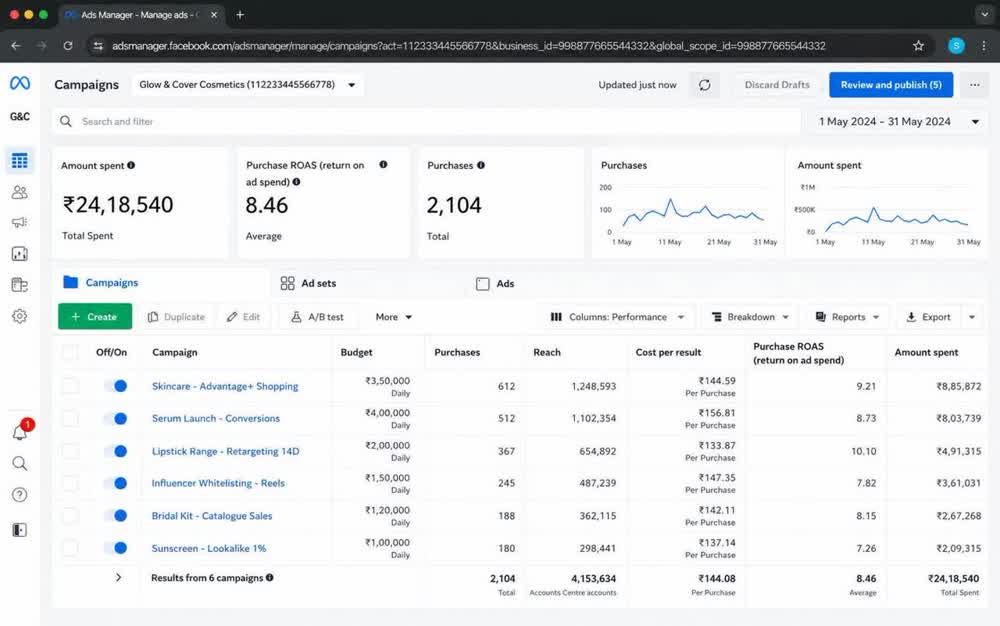The height and width of the screenshot is (626, 1000).
Task: Click the A/B test button
Action: (x=317, y=317)
